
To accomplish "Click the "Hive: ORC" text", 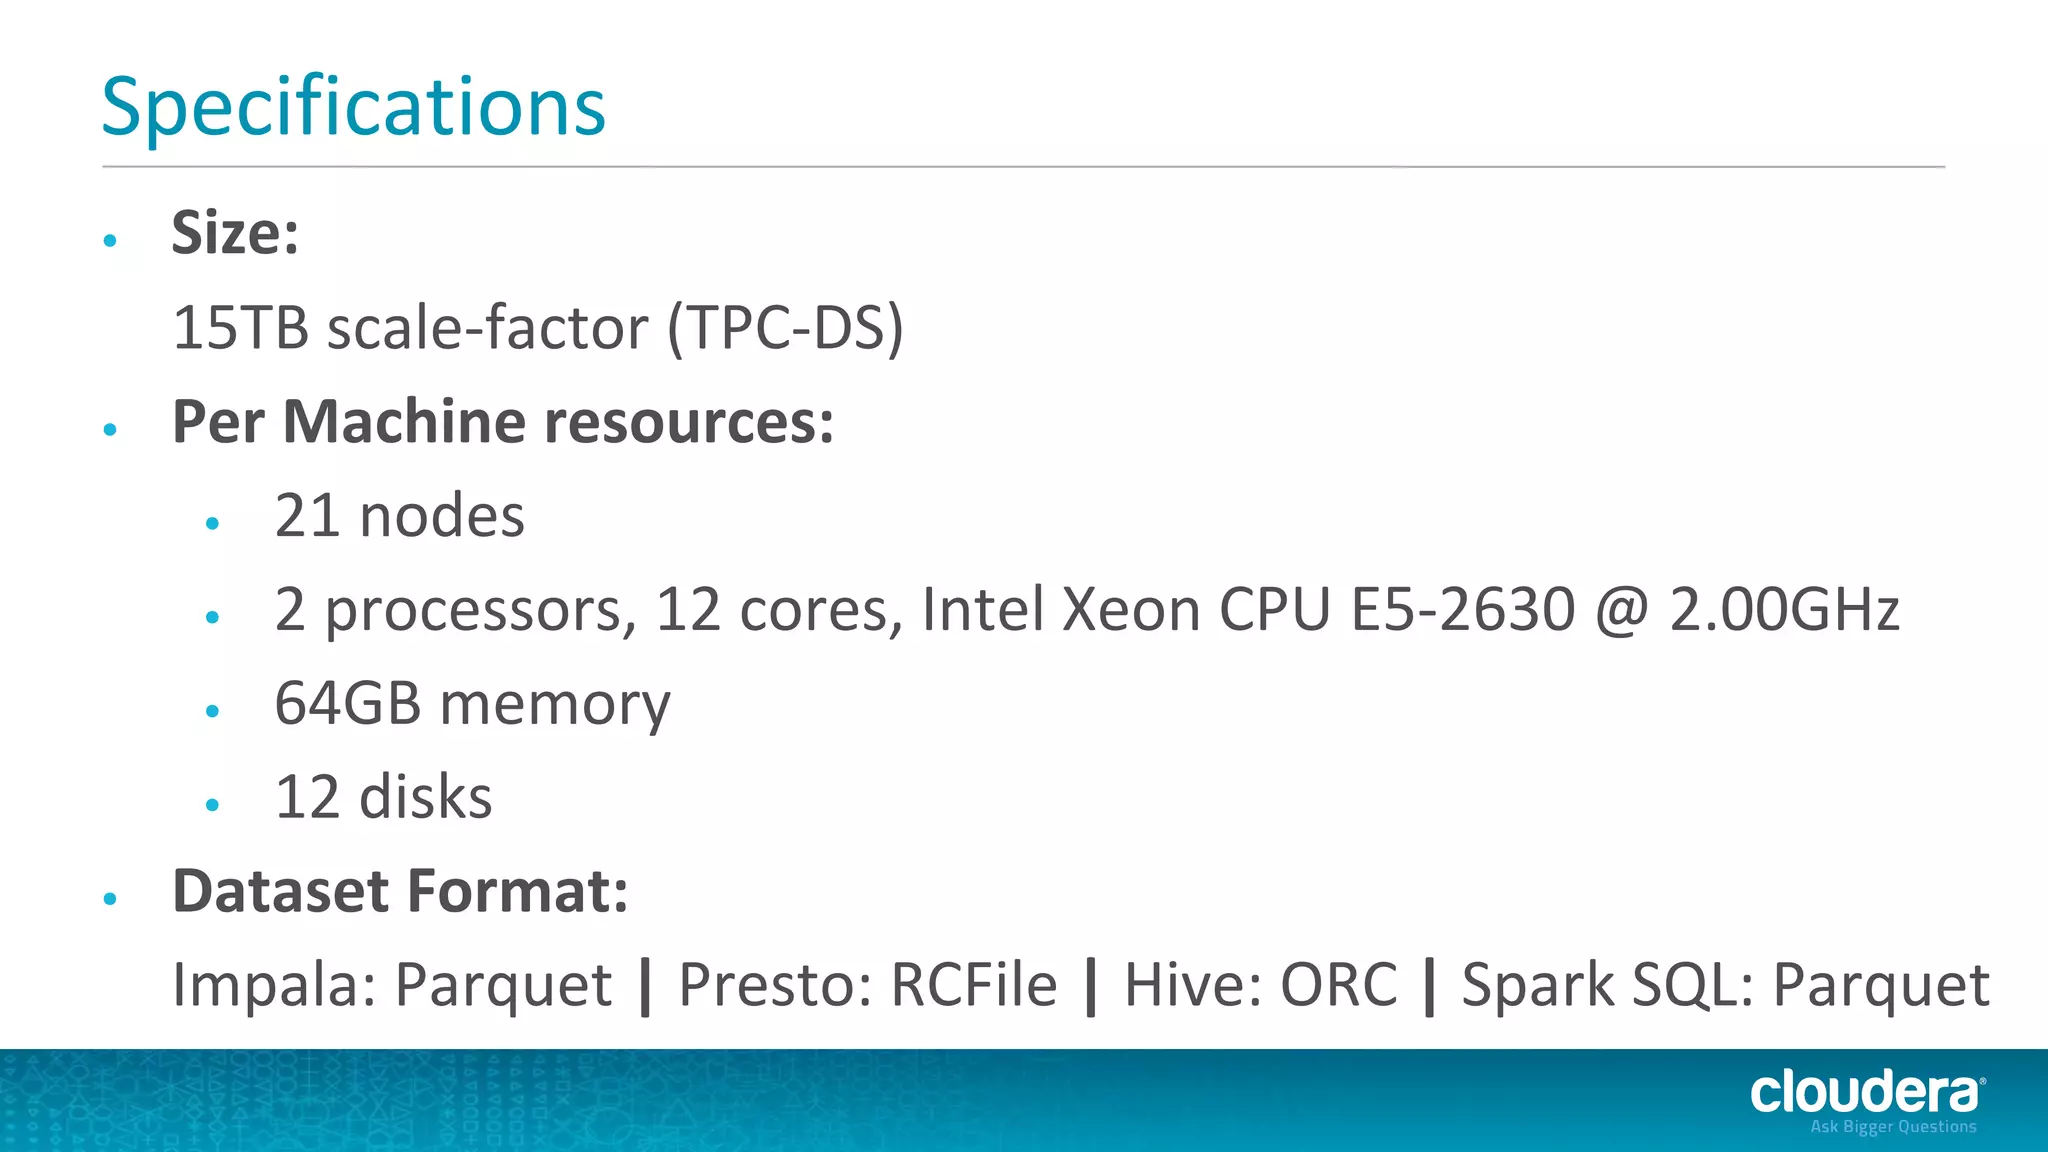I will [1260, 985].
